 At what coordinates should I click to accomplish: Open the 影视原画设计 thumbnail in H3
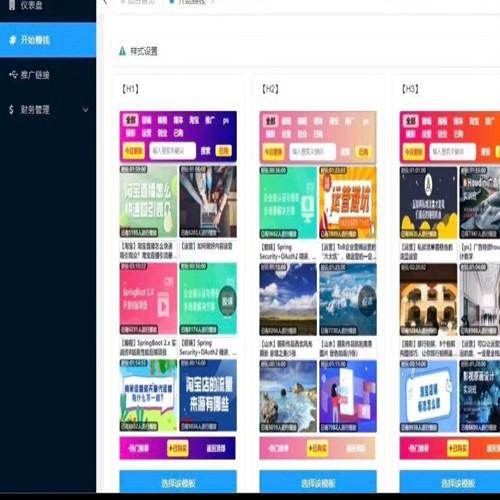[x=480, y=396]
